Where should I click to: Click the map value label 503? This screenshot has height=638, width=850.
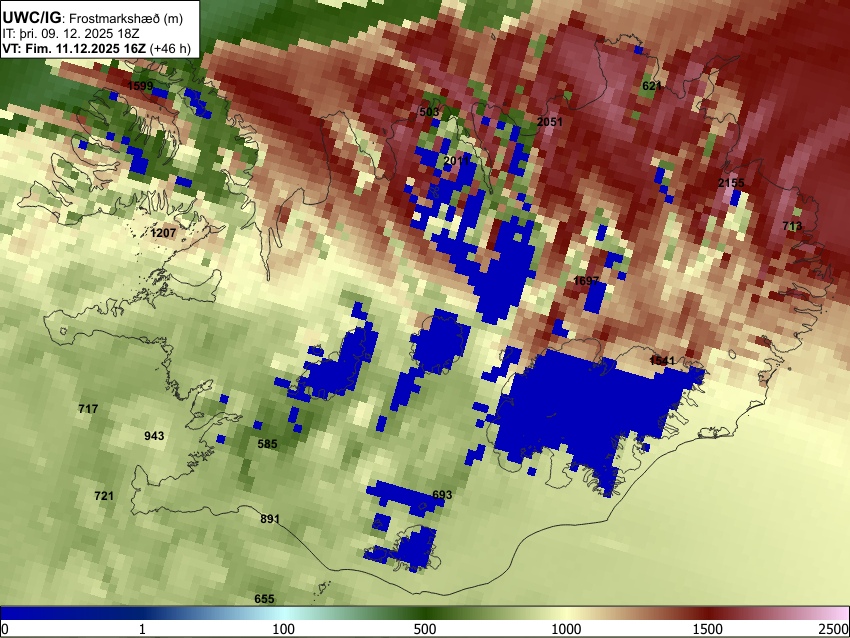(x=429, y=112)
